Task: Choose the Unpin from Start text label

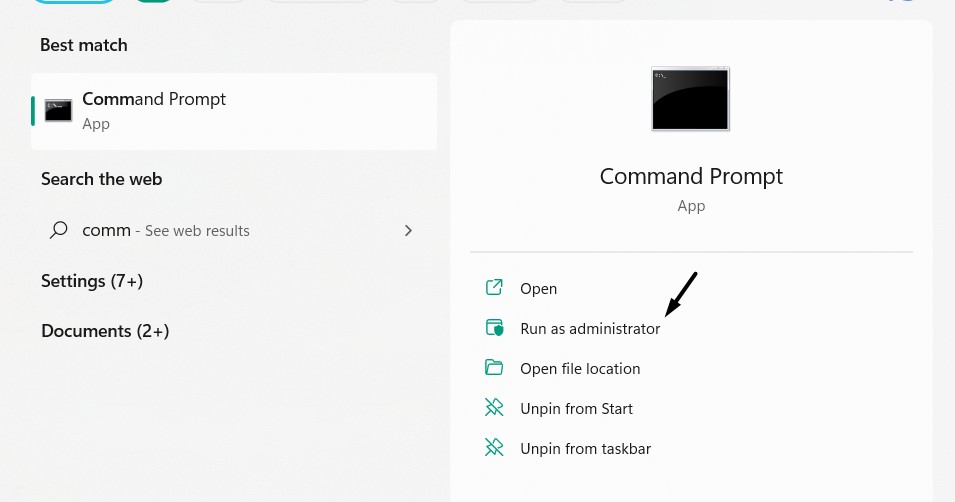Action: (x=576, y=409)
